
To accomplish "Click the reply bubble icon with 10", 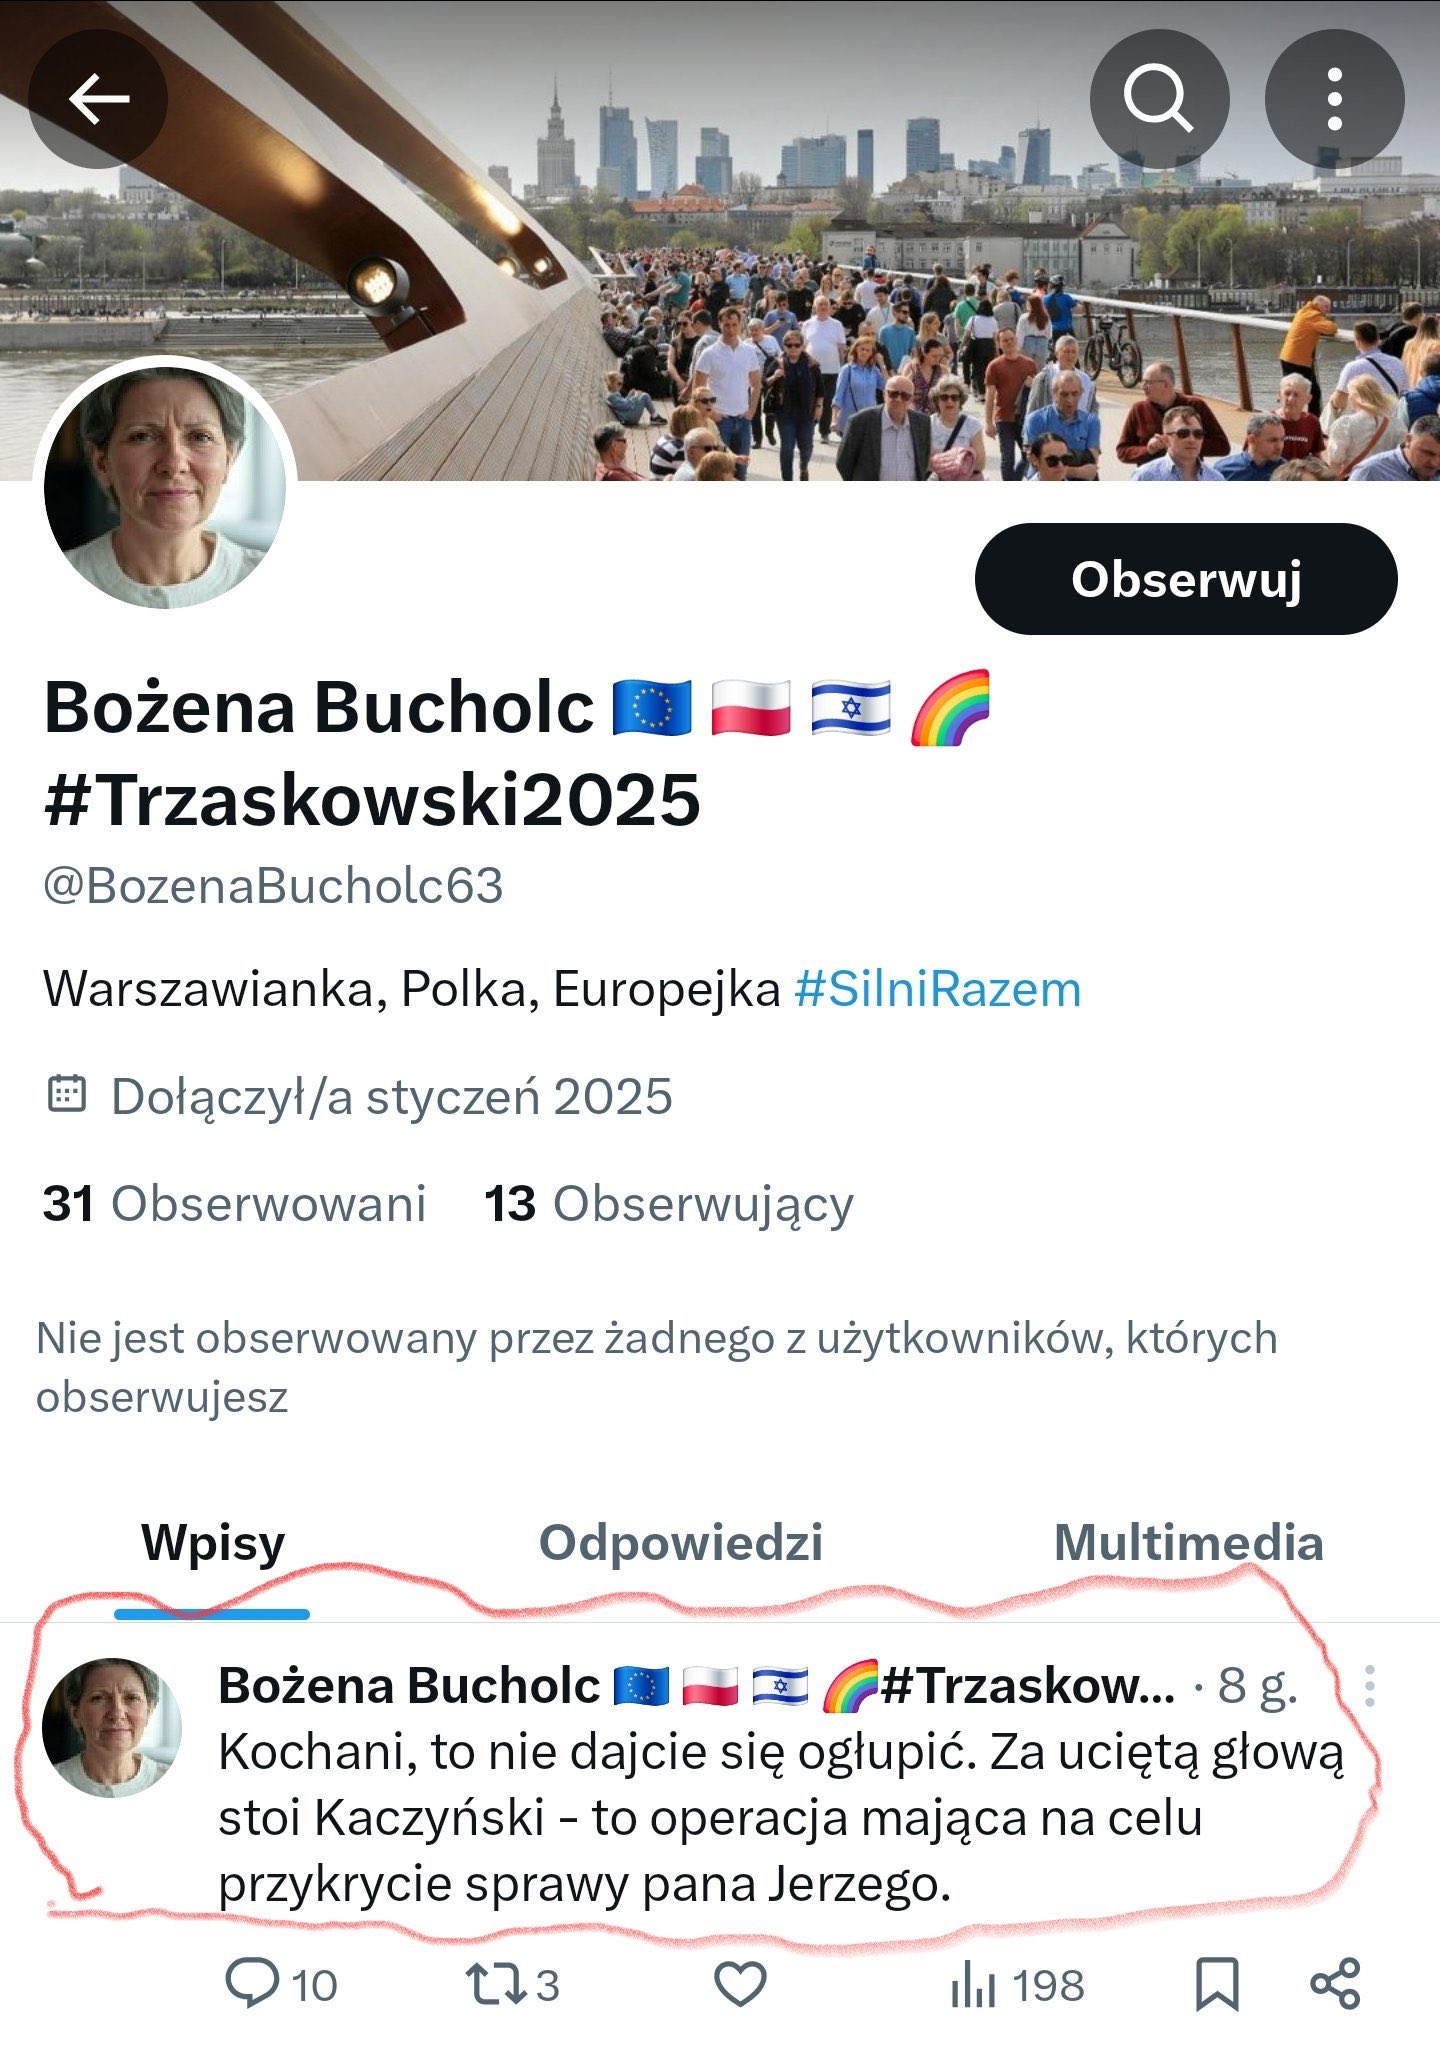I will (x=281, y=1985).
